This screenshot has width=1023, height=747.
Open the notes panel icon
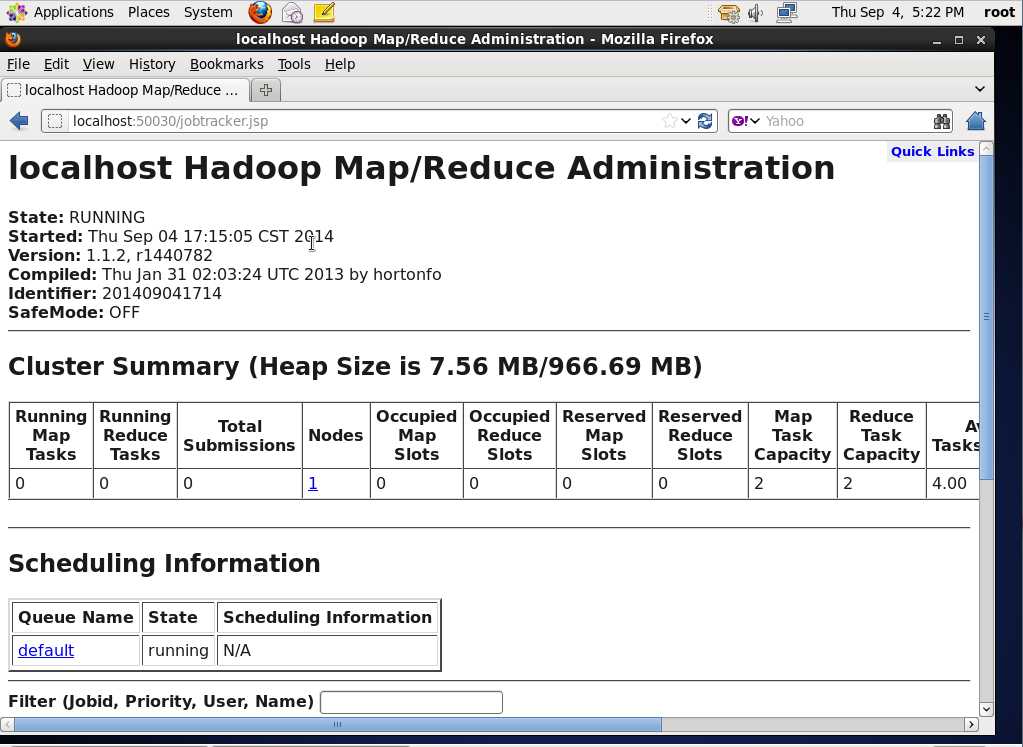tap(324, 12)
